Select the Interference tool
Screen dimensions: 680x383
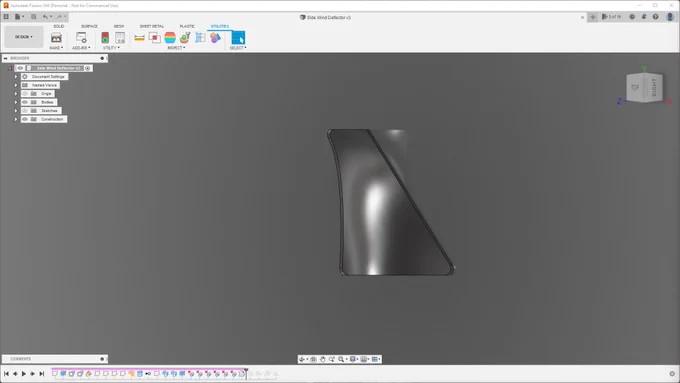click(154, 38)
